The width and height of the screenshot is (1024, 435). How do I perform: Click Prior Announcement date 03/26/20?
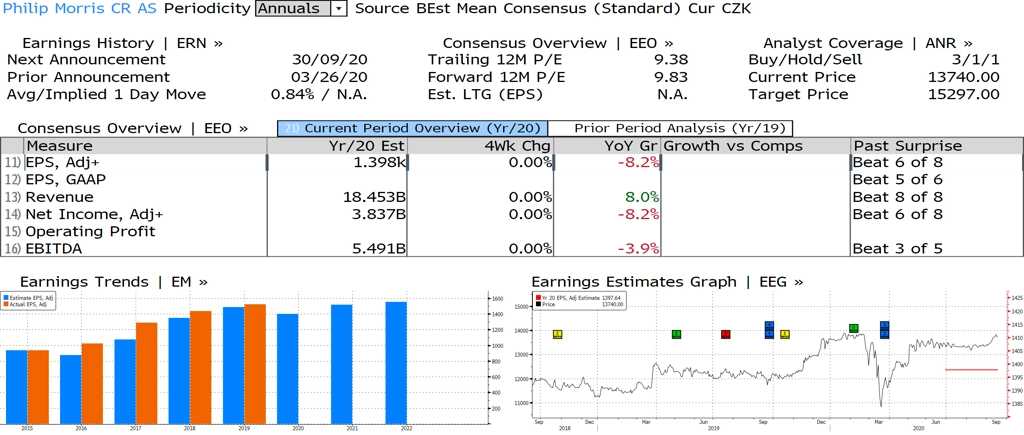[330, 76]
